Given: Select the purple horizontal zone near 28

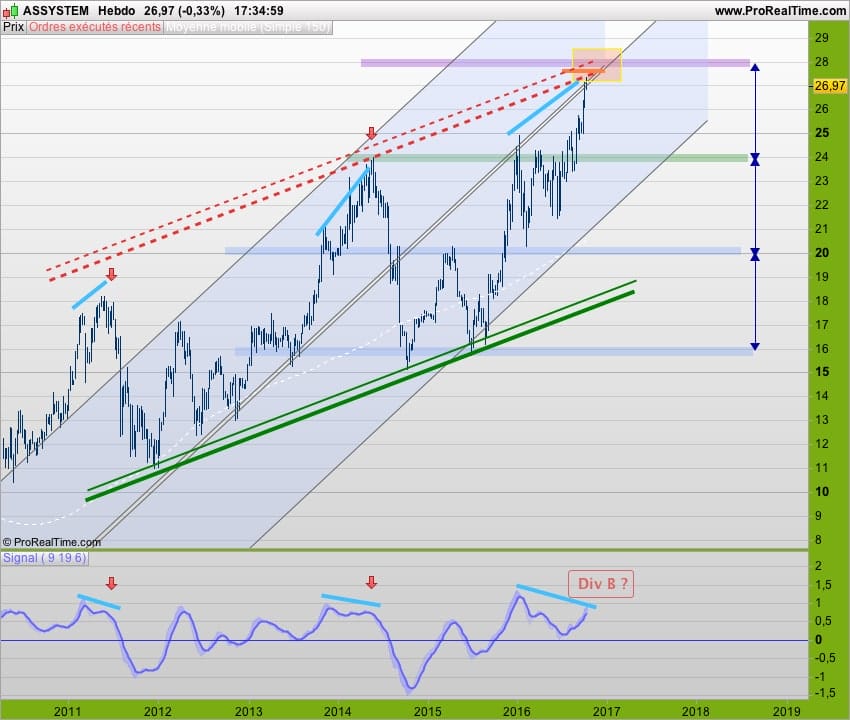Looking at the screenshot, I should (x=556, y=63).
